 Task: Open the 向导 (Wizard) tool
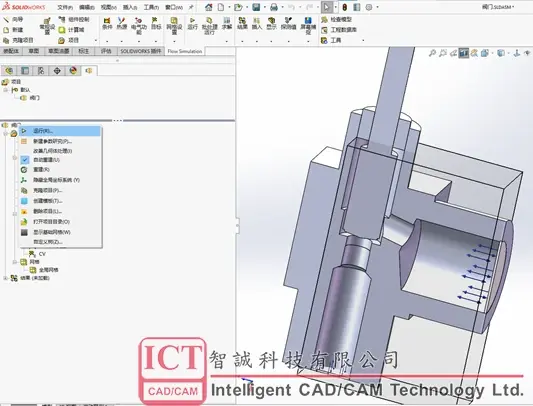(13, 20)
